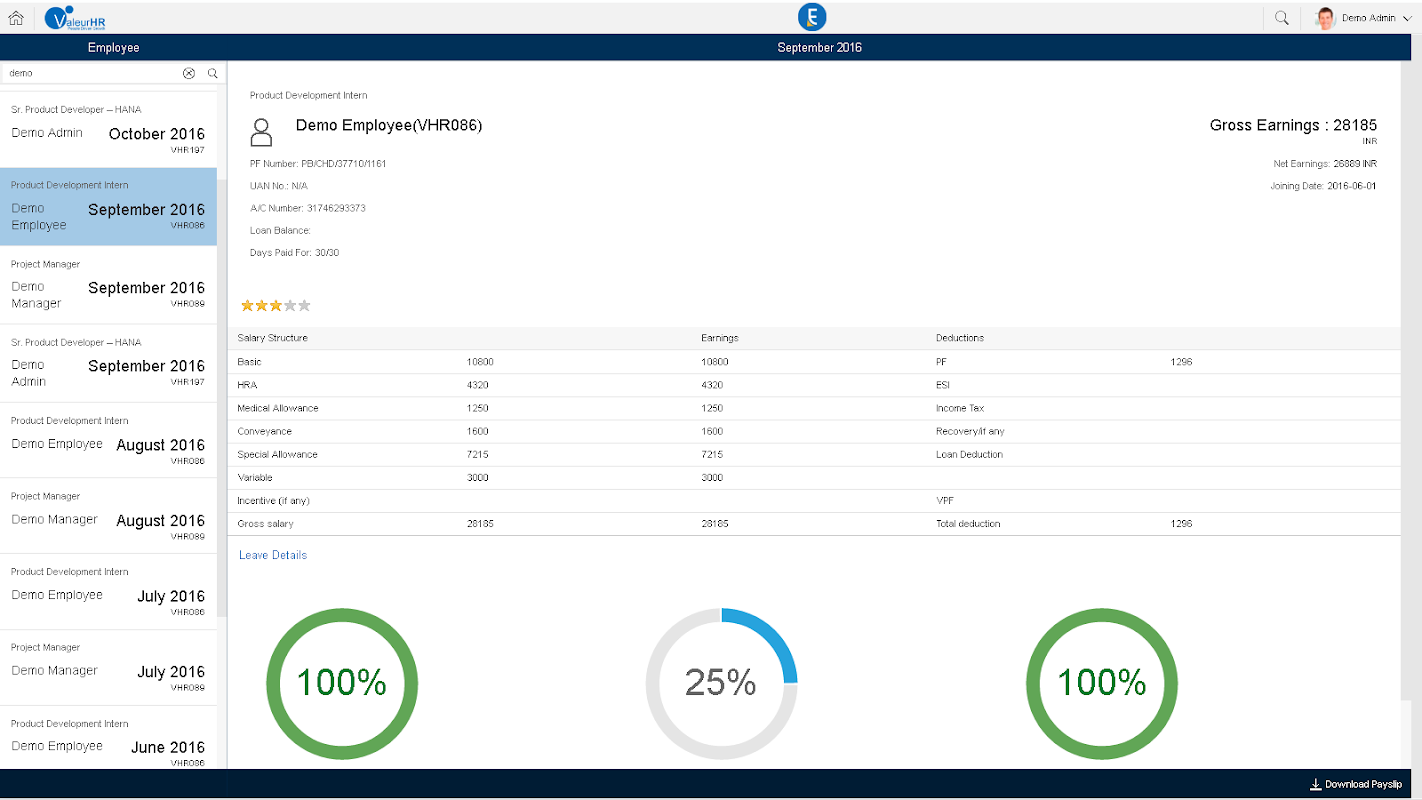
Task: Click the Demo Admin avatar picture
Action: point(1325,18)
